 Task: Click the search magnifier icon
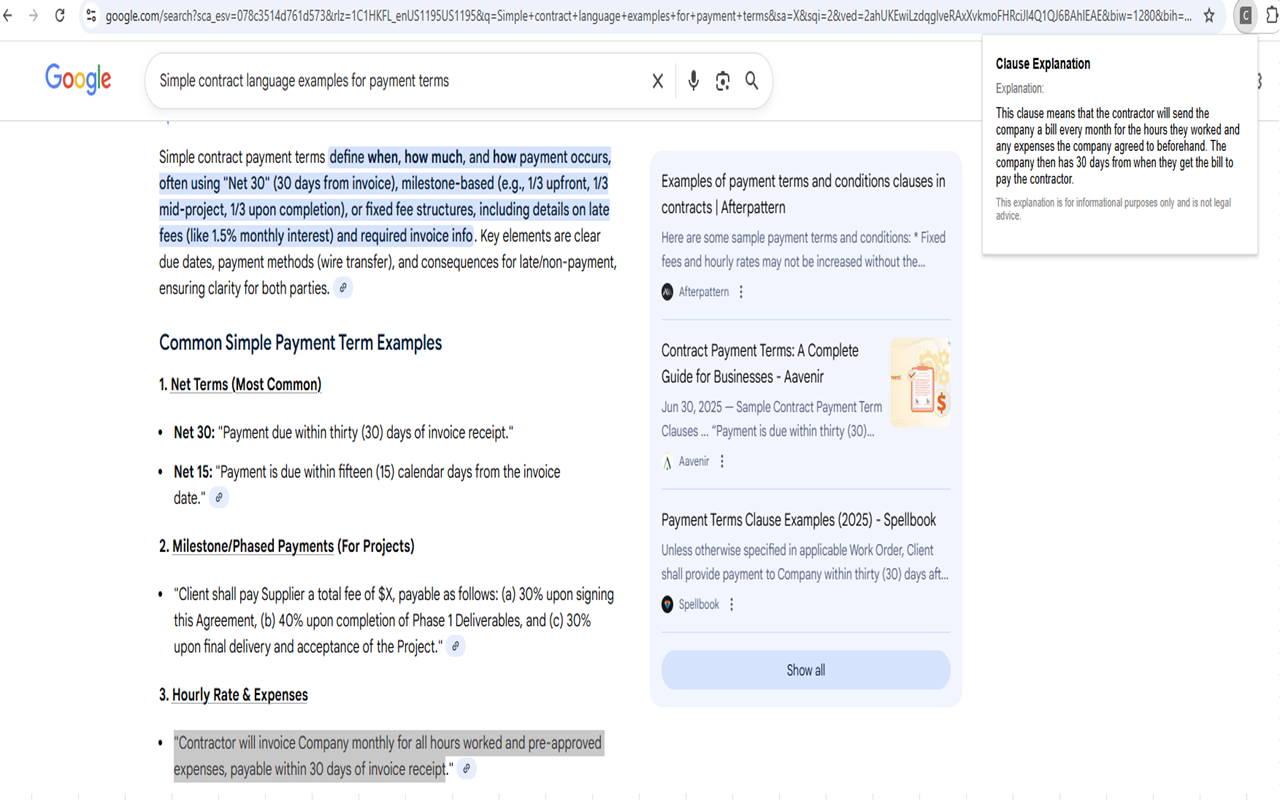coord(751,81)
